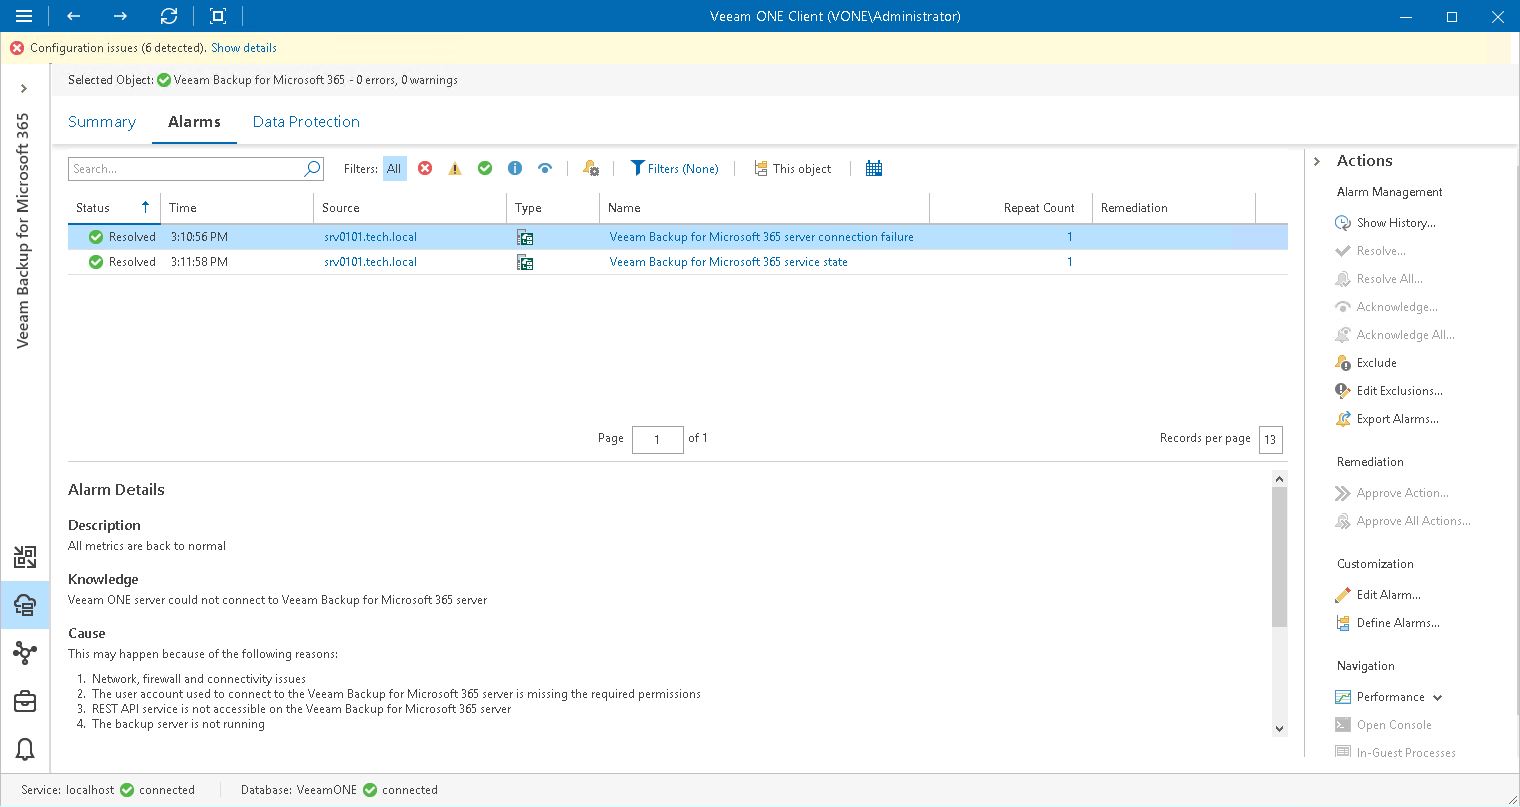Click the calendar grid icon in filter bar
Viewport: 1520px width, 807px height.
pyautogui.click(x=873, y=168)
